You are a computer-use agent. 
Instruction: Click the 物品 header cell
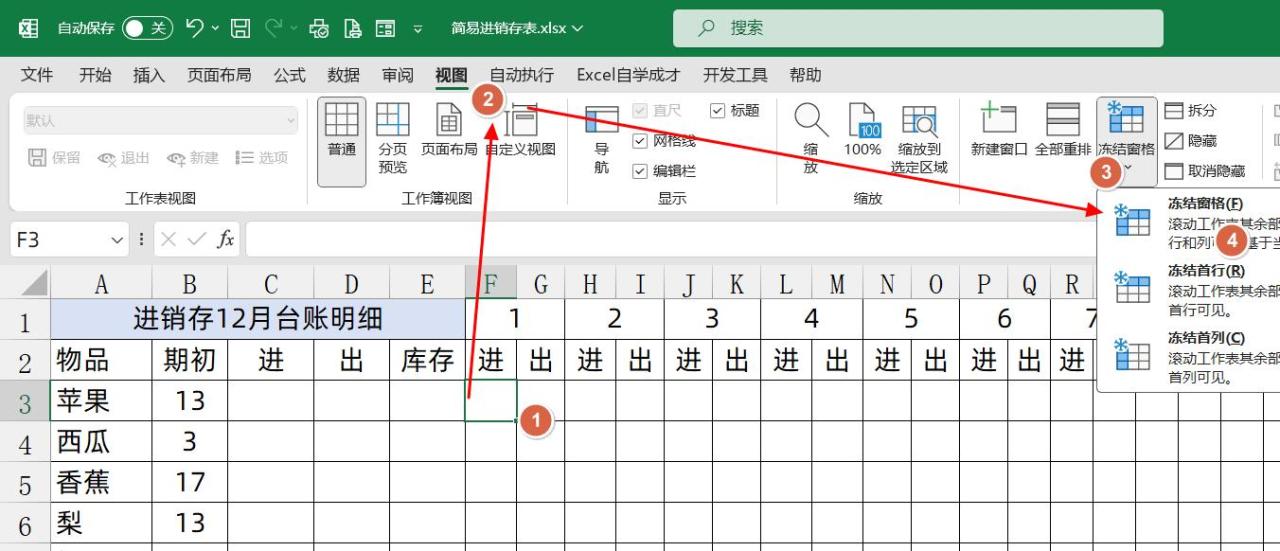pyautogui.click(x=101, y=360)
